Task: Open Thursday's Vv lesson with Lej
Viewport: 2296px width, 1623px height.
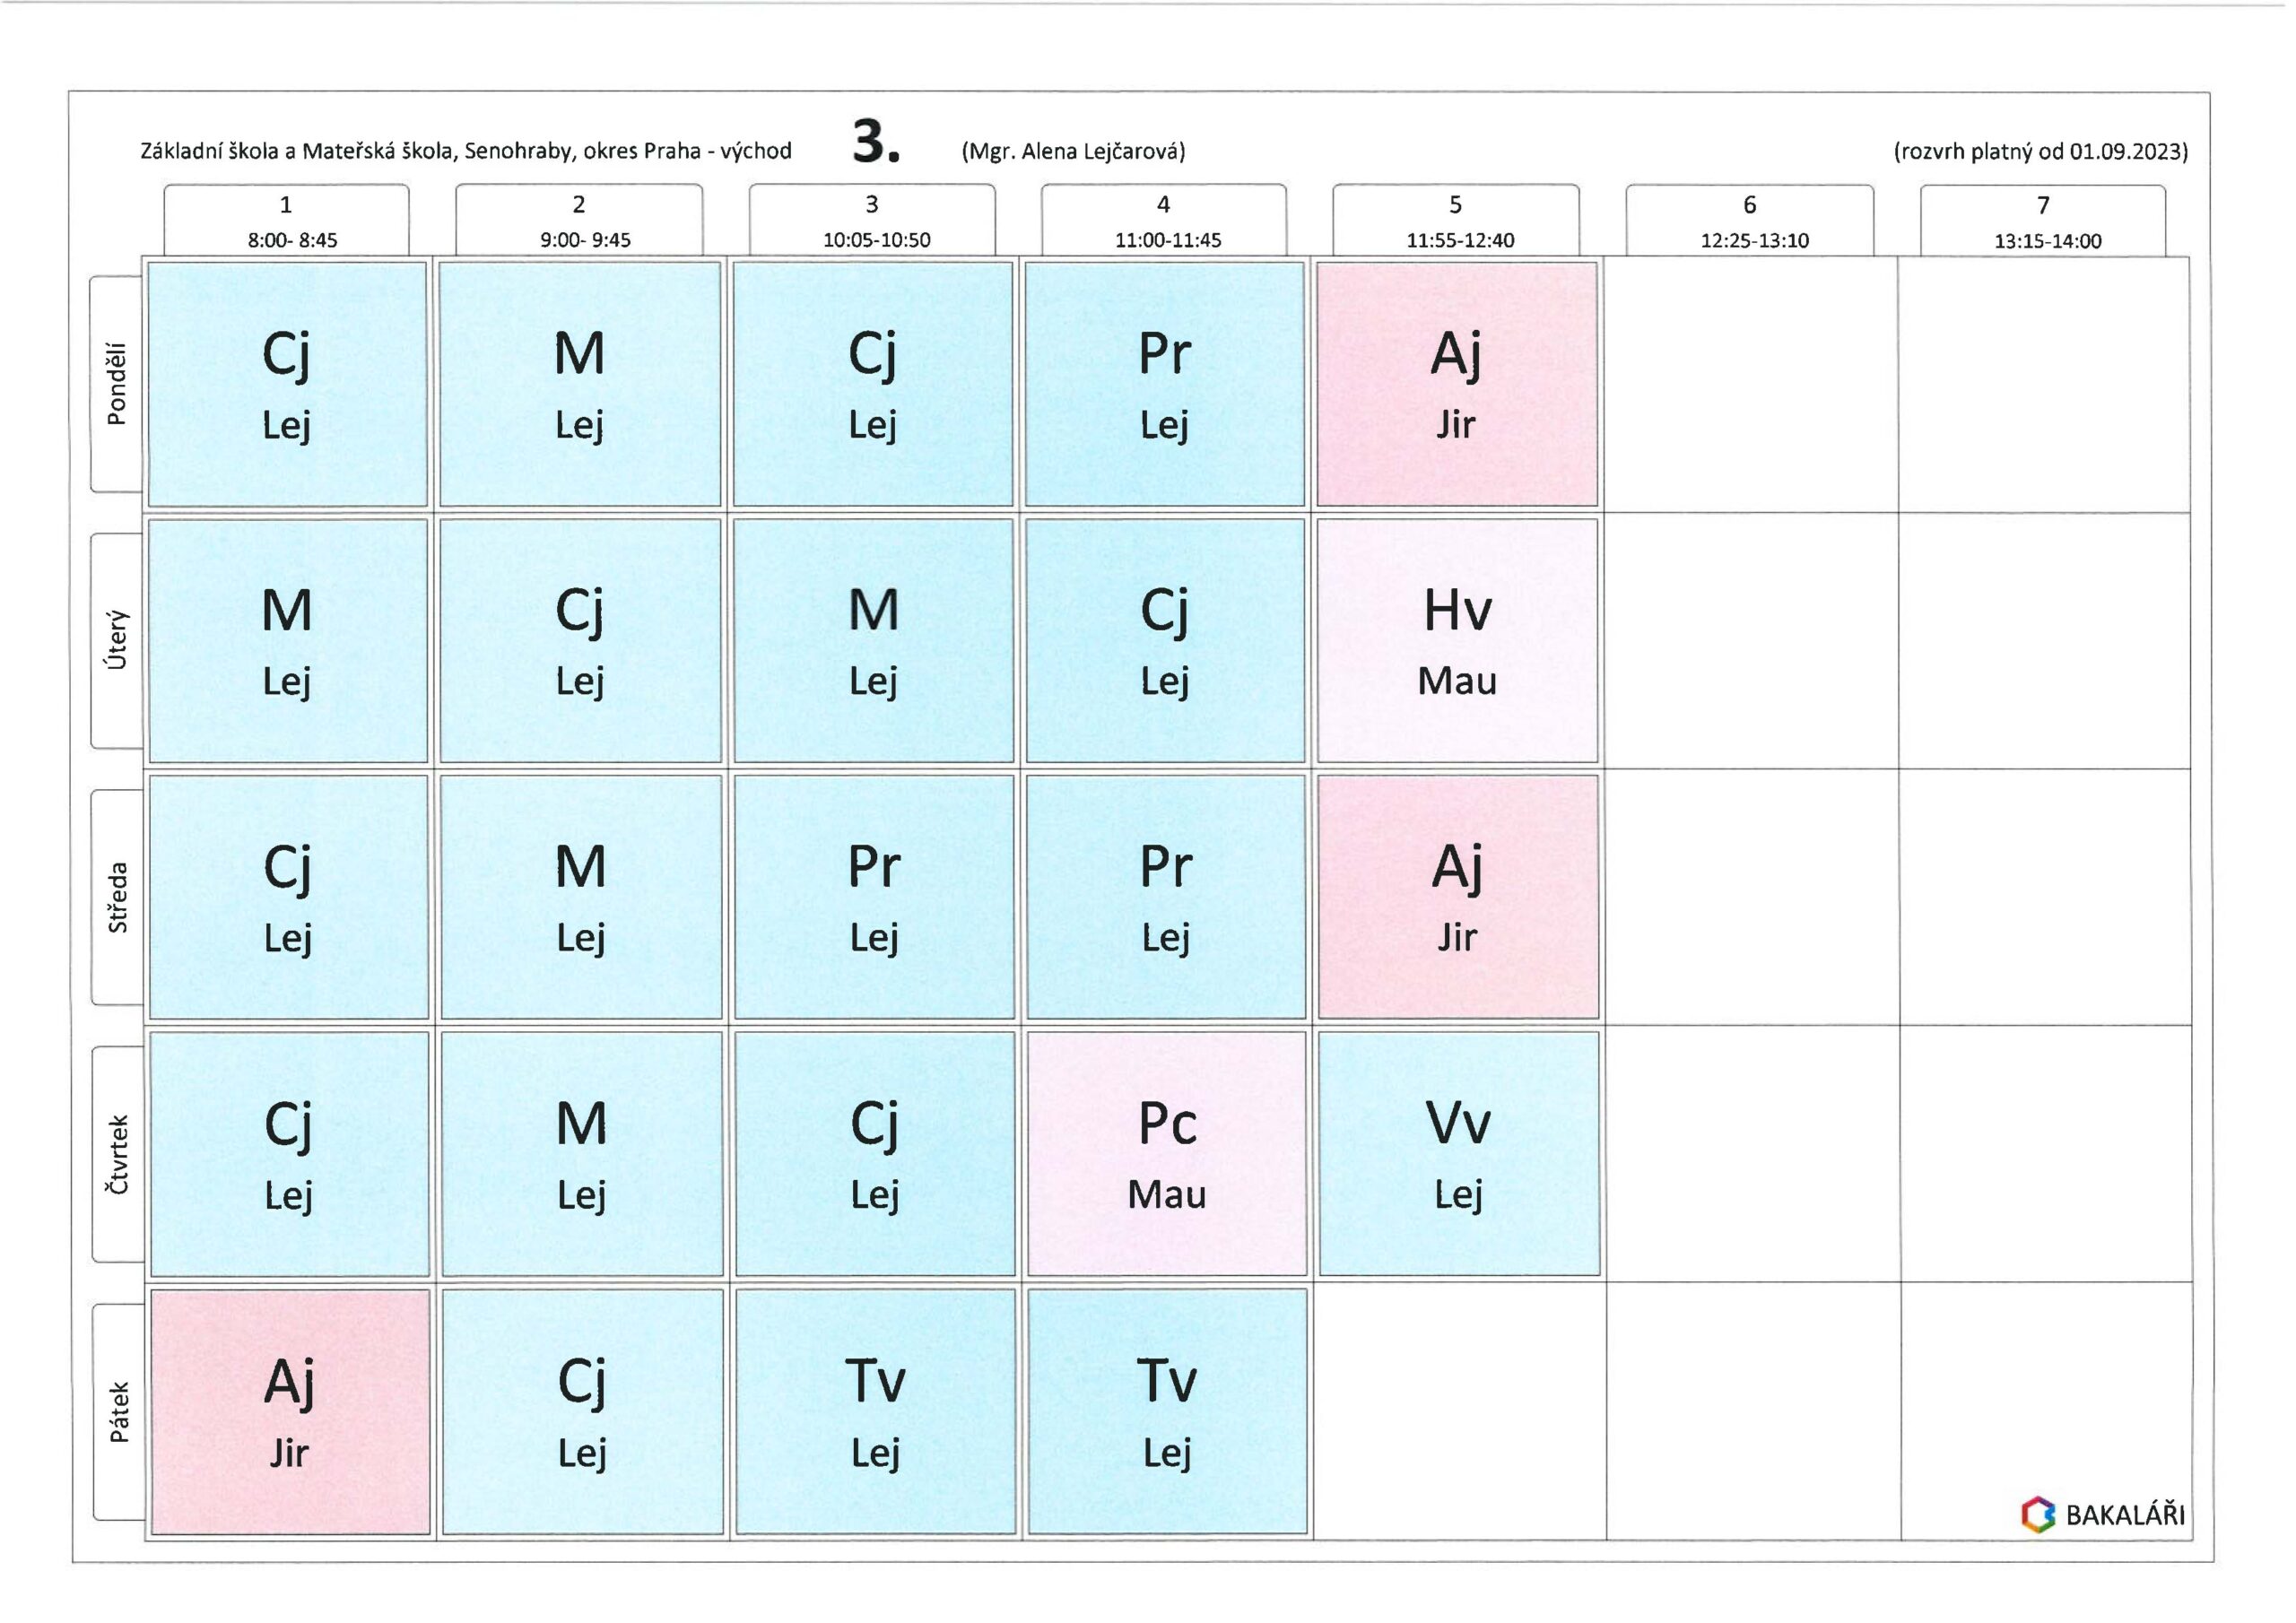Action: coord(1459,1154)
